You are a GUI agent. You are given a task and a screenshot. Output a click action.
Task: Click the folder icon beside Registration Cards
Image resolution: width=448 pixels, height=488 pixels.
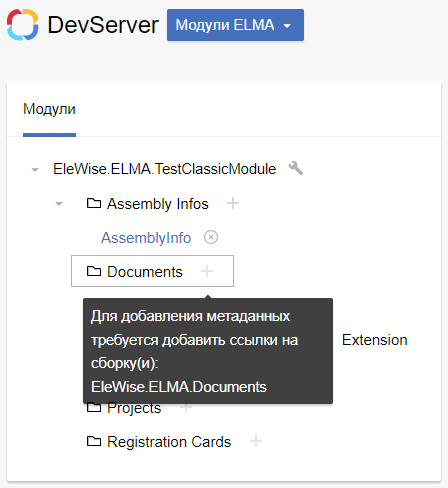click(94, 441)
